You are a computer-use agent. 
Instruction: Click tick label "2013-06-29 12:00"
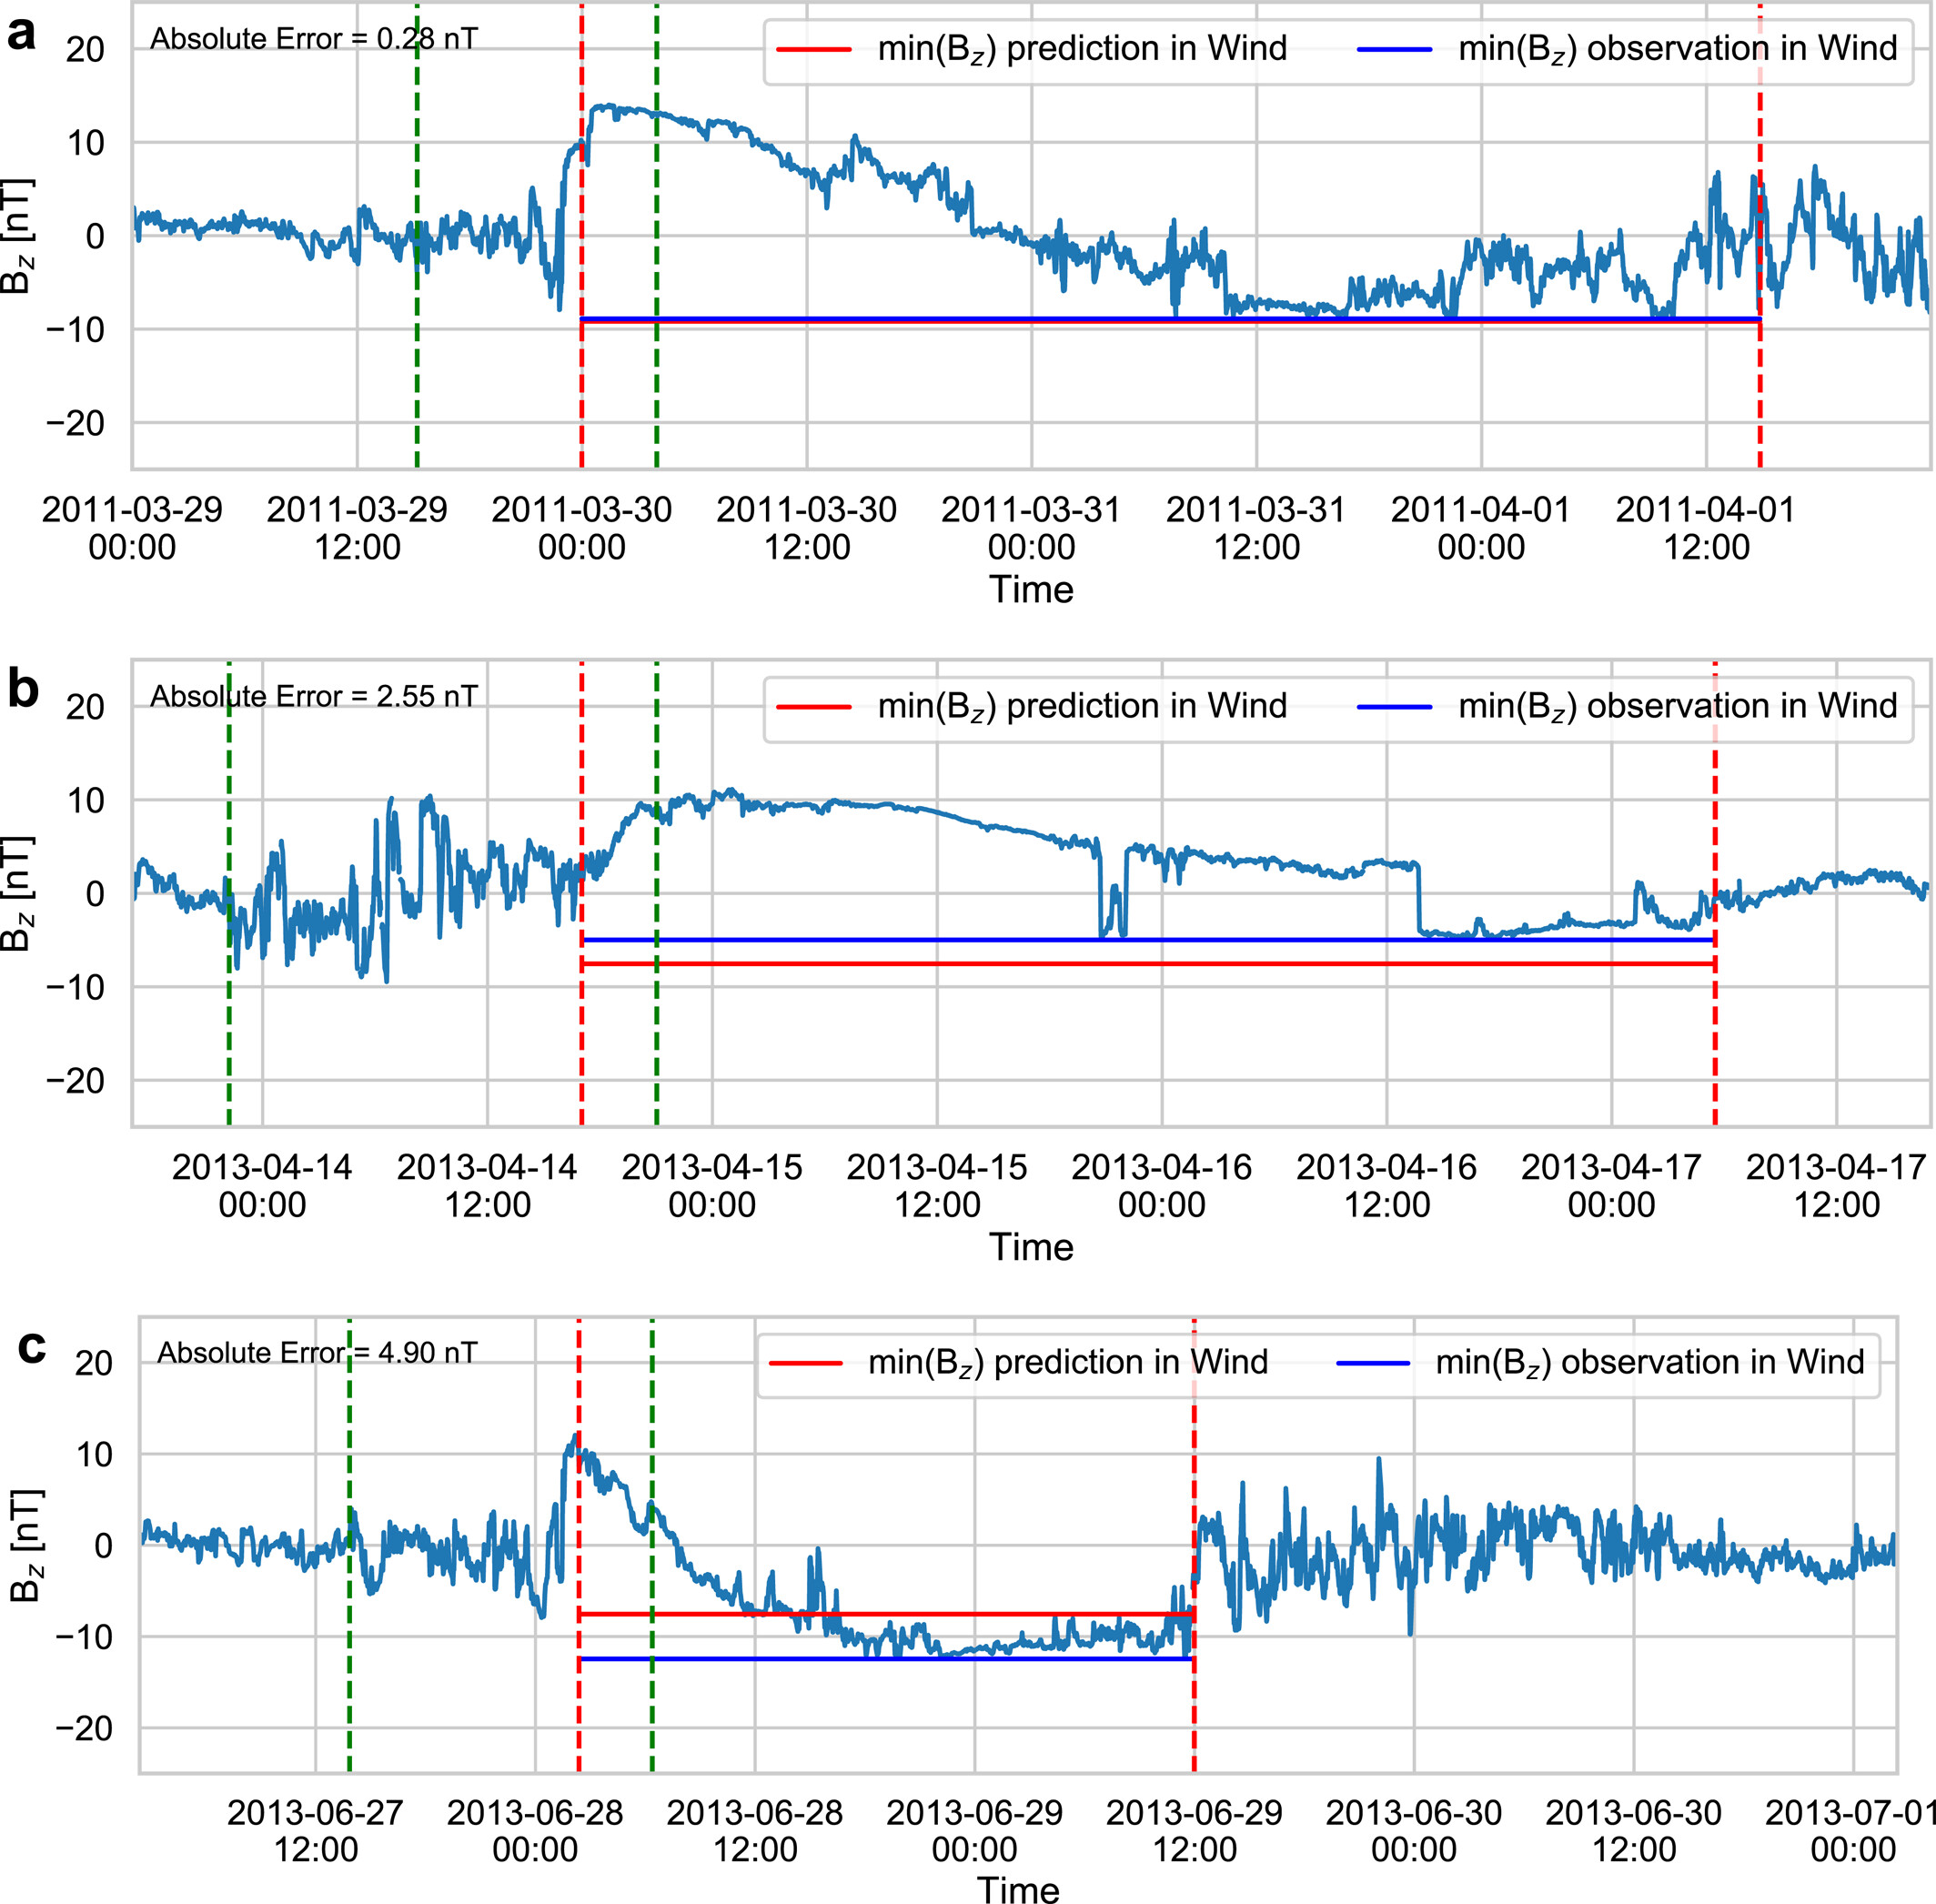pos(1194,1830)
